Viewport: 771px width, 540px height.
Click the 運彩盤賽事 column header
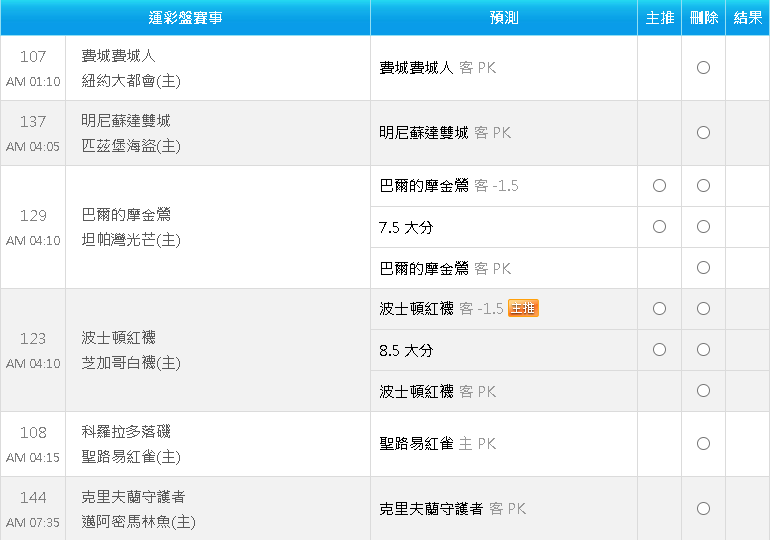coord(185,18)
